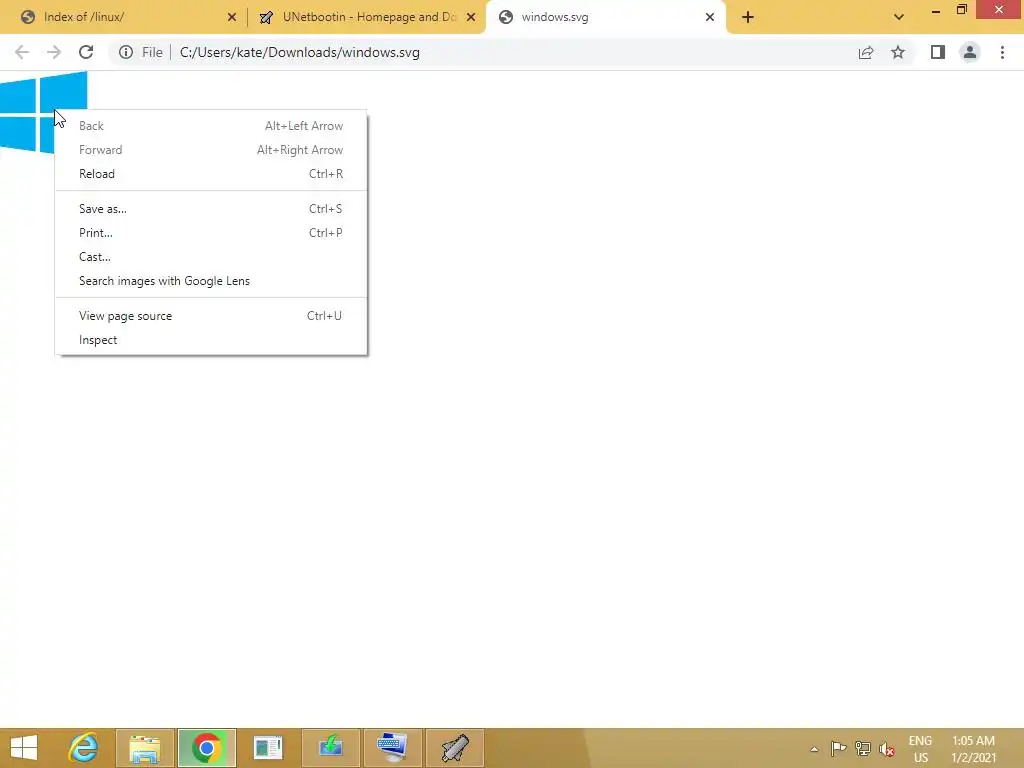The height and width of the screenshot is (768, 1024).
Task: Switch input language ENG US
Action: point(920,749)
